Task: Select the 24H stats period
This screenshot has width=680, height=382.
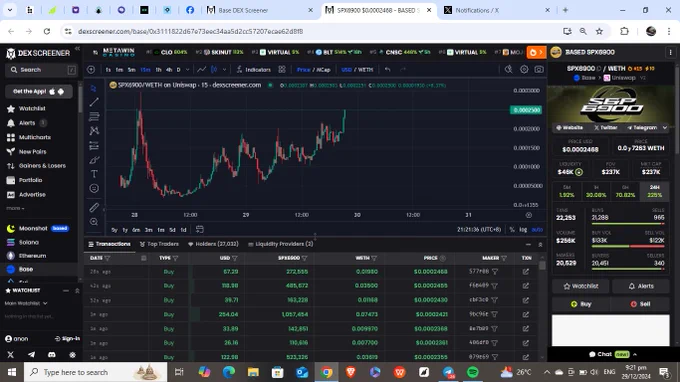Action: click(654, 191)
